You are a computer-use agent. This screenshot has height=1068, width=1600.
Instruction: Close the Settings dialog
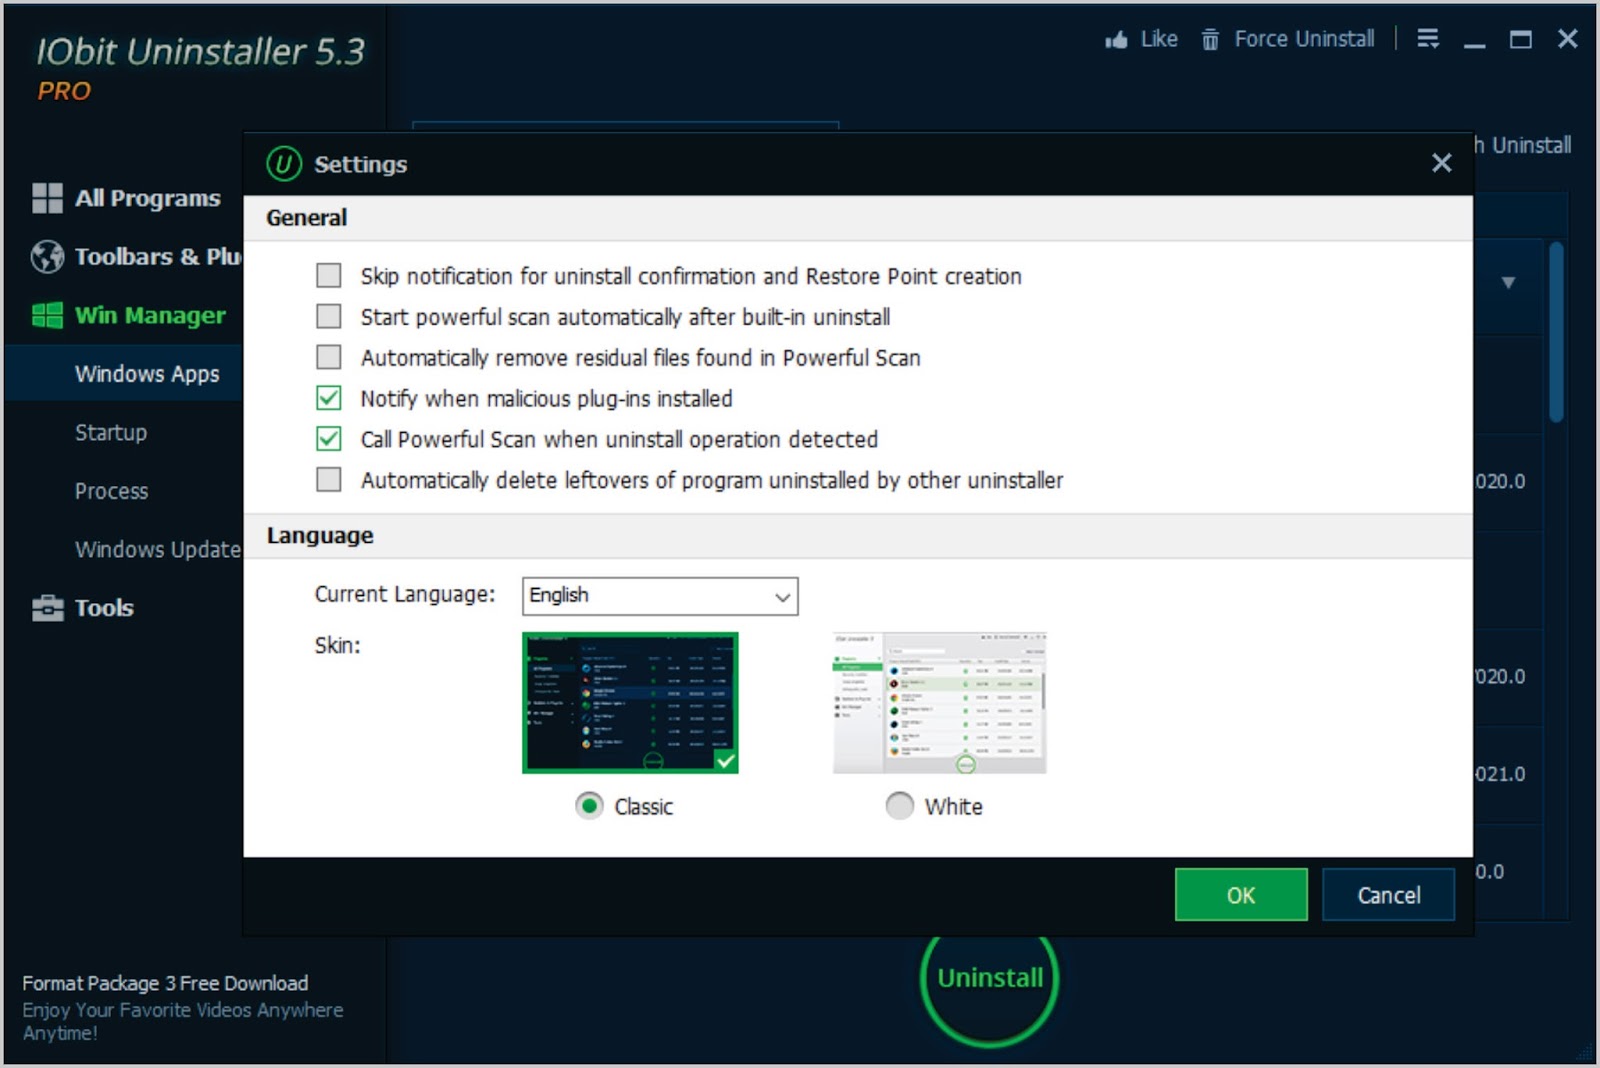point(1441,163)
